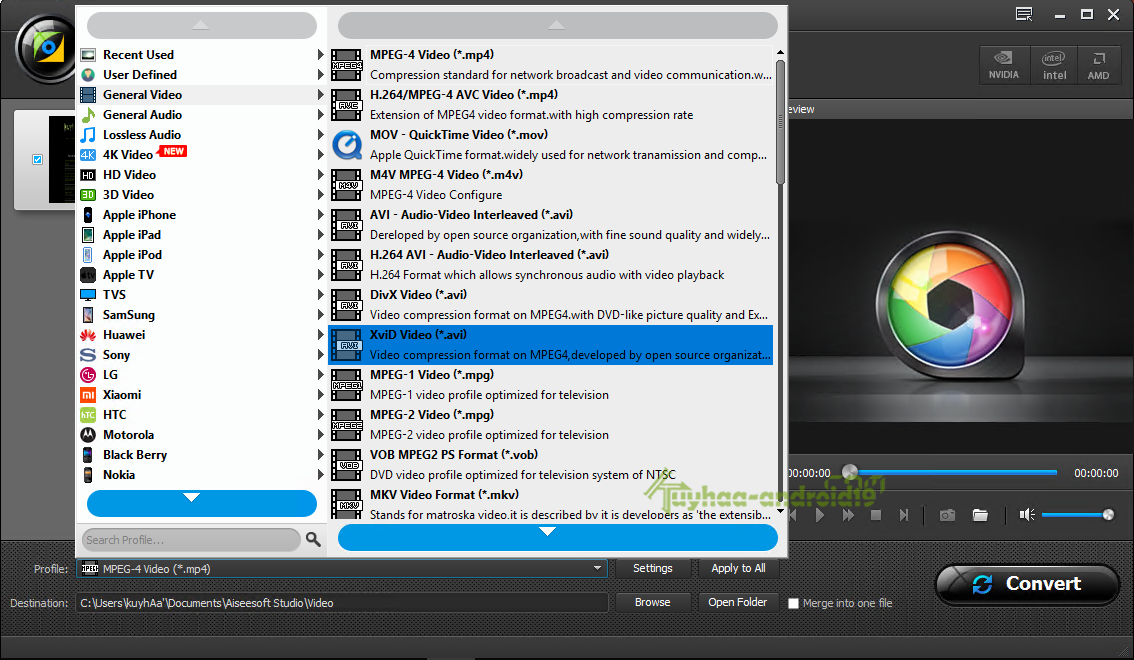Choose MPEG-4 Video (*.mp4) format
Viewport: 1134px width, 660px height.
[x=551, y=64]
